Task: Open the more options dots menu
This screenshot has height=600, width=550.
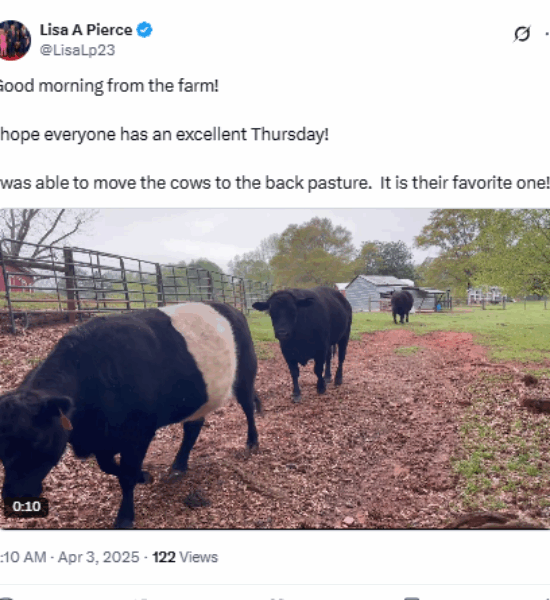Action: point(547,34)
